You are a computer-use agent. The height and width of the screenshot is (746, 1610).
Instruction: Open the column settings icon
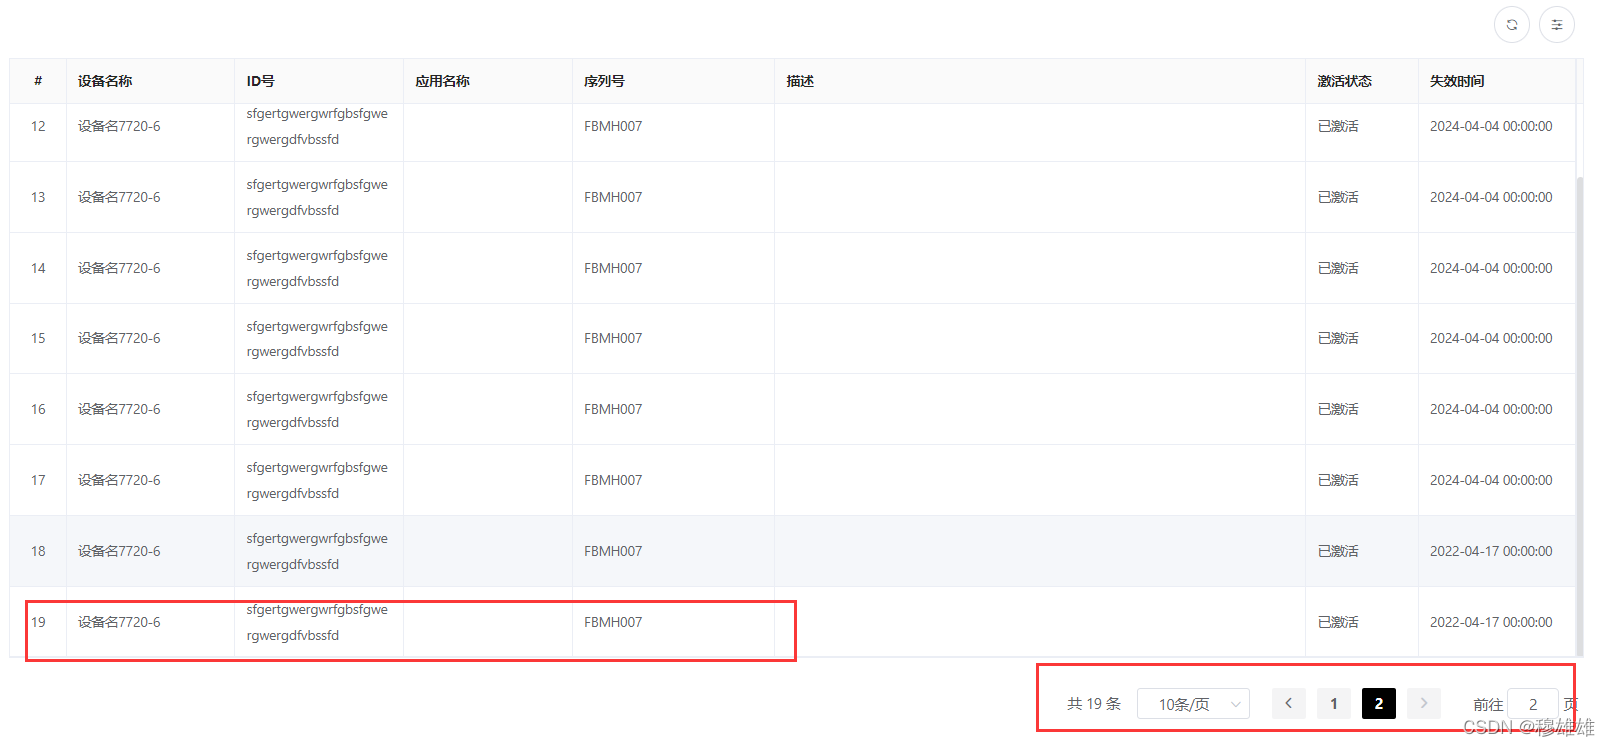tap(1557, 25)
